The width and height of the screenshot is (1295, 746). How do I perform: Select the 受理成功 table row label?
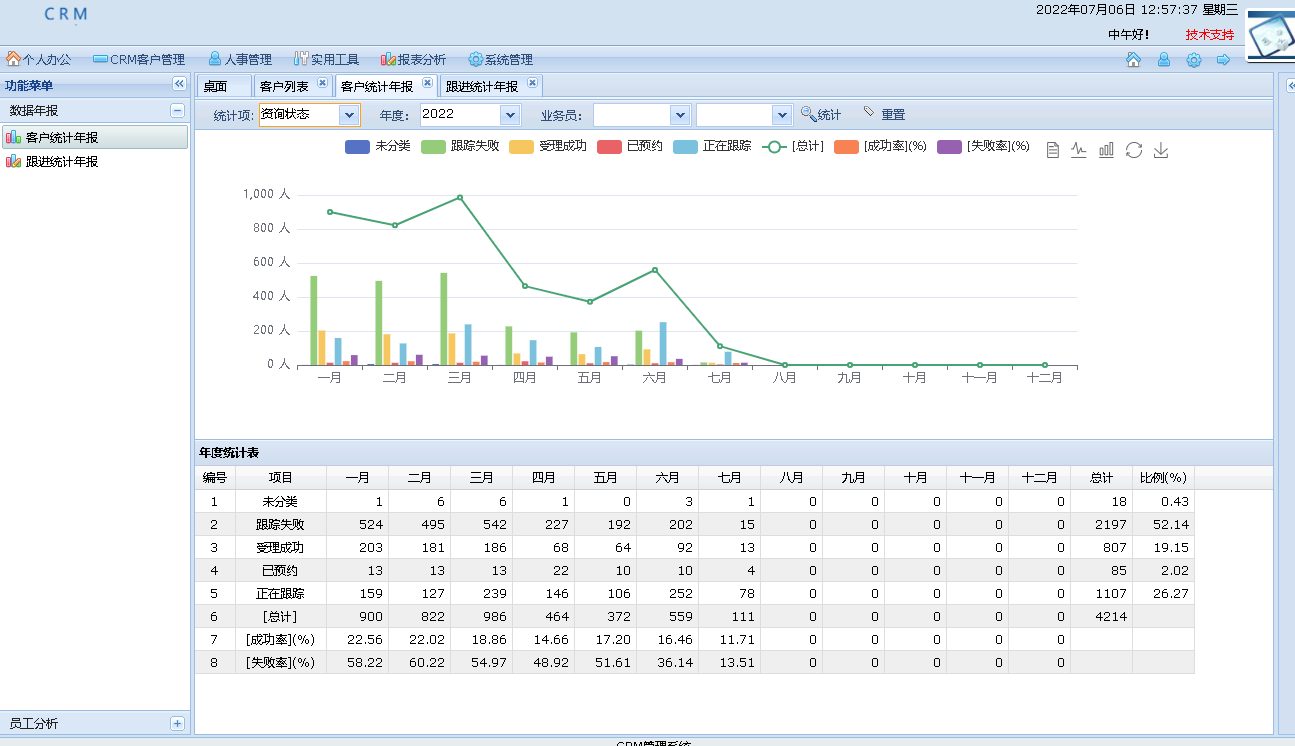(x=280, y=547)
